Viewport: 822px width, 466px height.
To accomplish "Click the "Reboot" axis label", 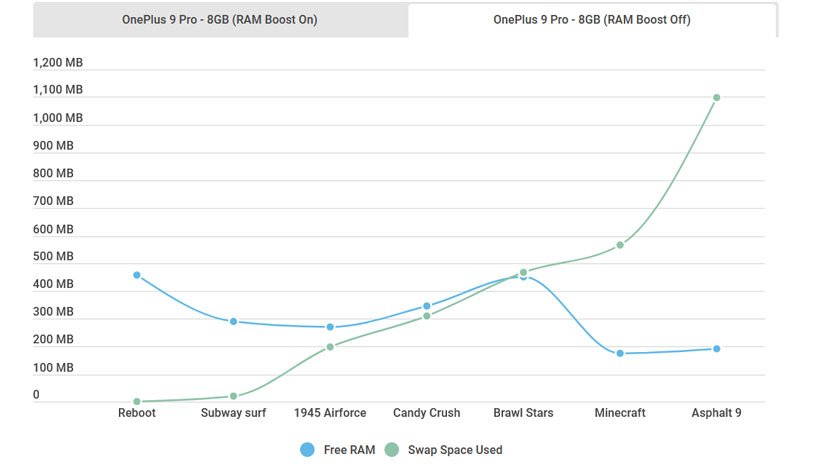I will (137, 413).
